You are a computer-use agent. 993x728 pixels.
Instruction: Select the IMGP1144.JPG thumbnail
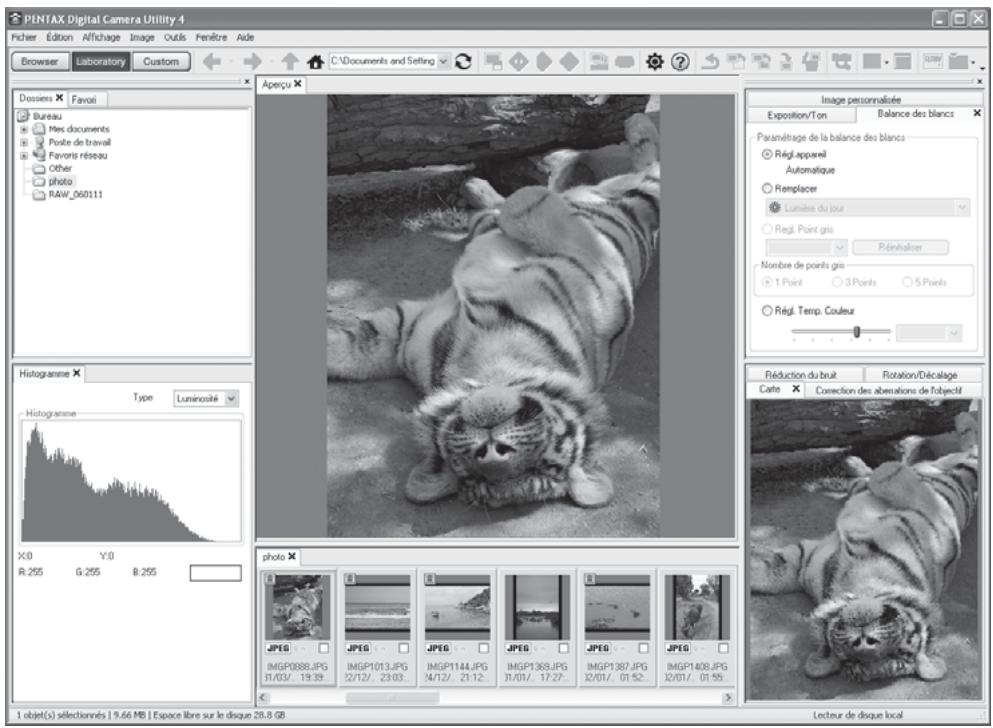(x=457, y=608)
